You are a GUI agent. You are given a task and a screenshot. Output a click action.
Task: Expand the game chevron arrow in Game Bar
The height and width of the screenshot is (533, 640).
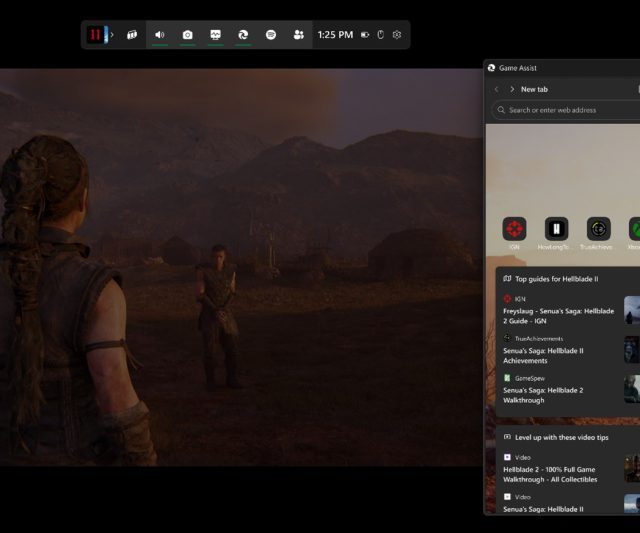point(112,35)
